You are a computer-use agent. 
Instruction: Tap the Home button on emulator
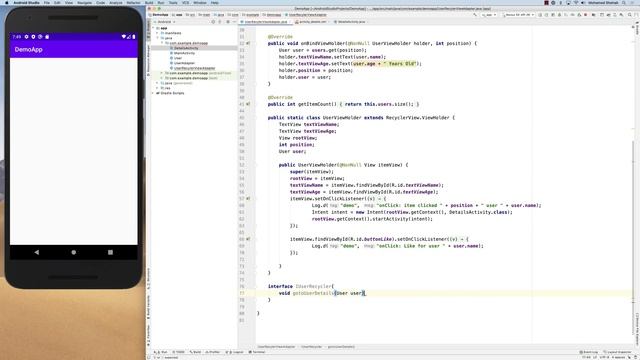point(73,252)
